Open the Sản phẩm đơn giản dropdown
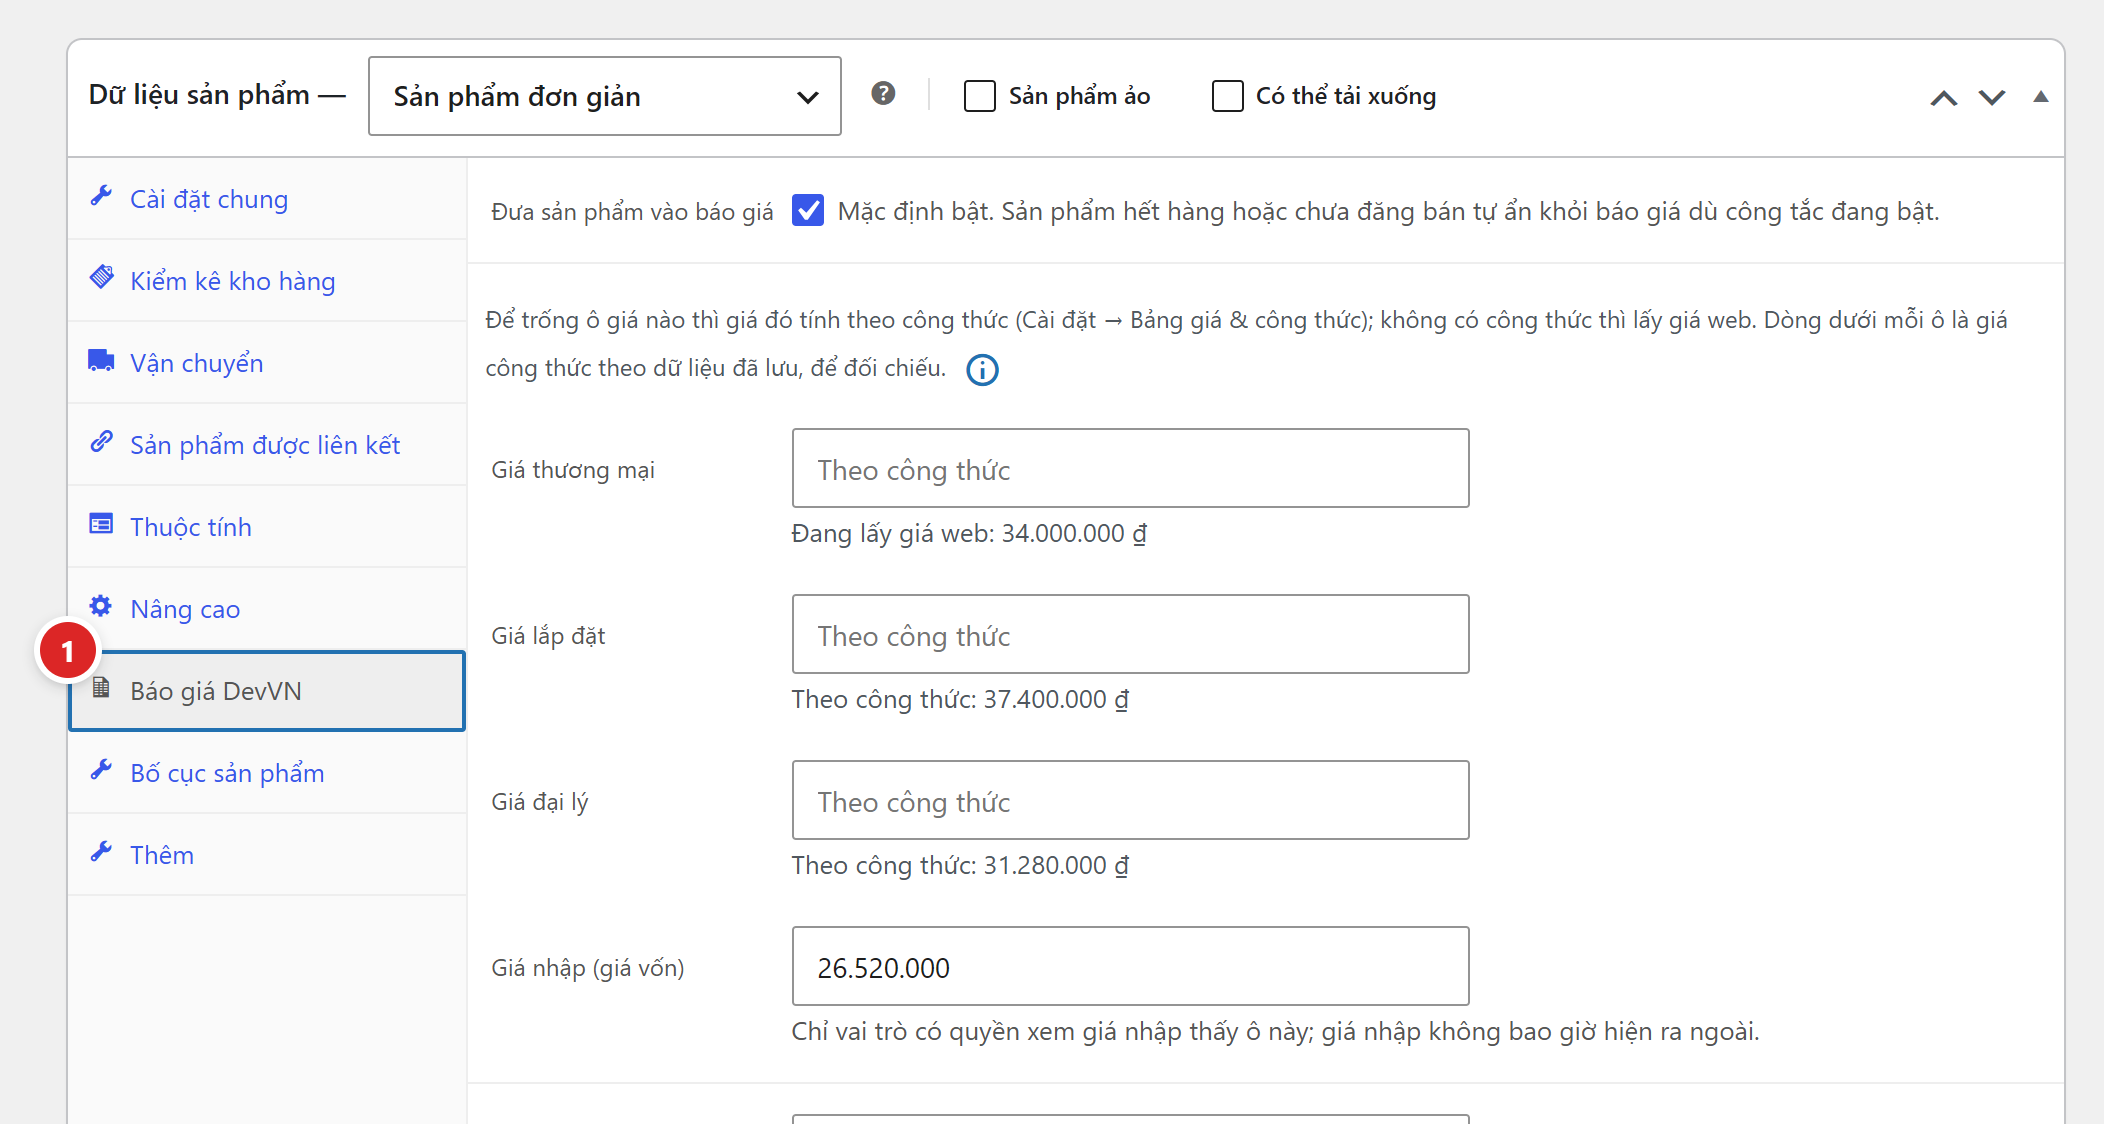2104x1124 pixels. point(604,96)
